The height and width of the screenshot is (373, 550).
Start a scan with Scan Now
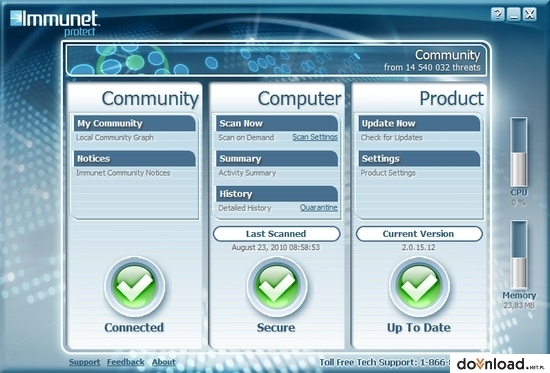point(277,124)
